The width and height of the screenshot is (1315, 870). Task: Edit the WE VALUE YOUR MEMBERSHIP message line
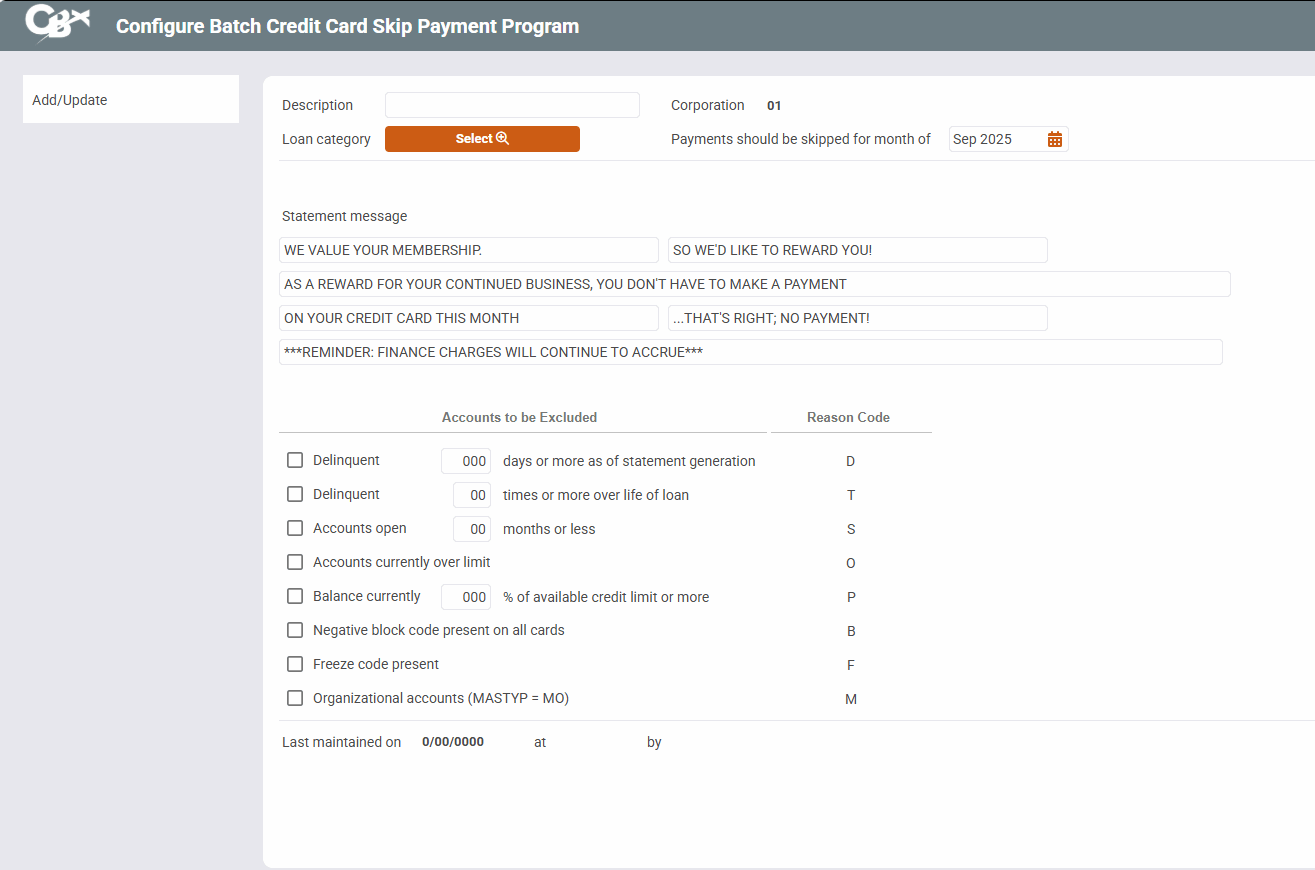coord(468,250)
